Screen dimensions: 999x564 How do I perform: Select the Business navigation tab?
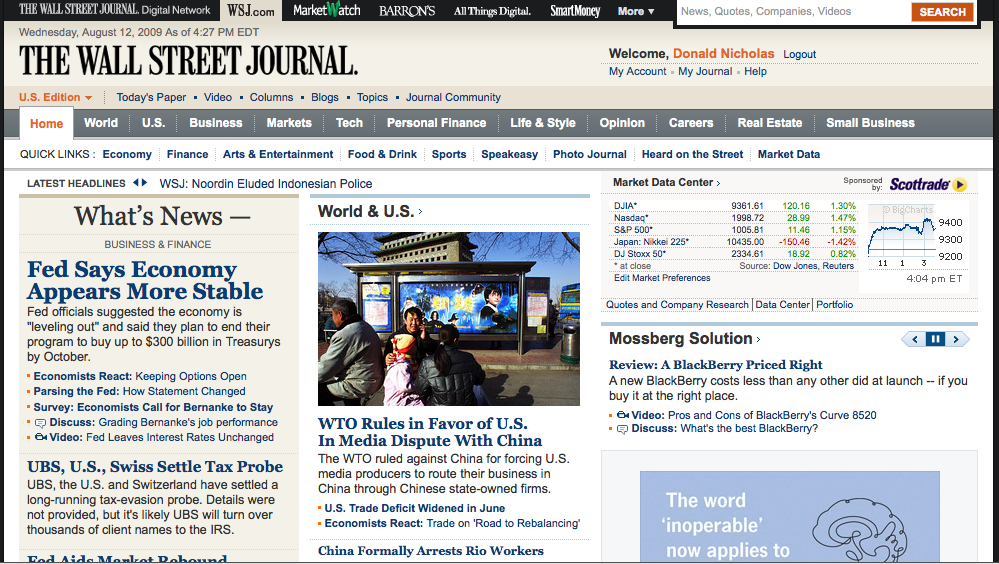tap(215, 123)
